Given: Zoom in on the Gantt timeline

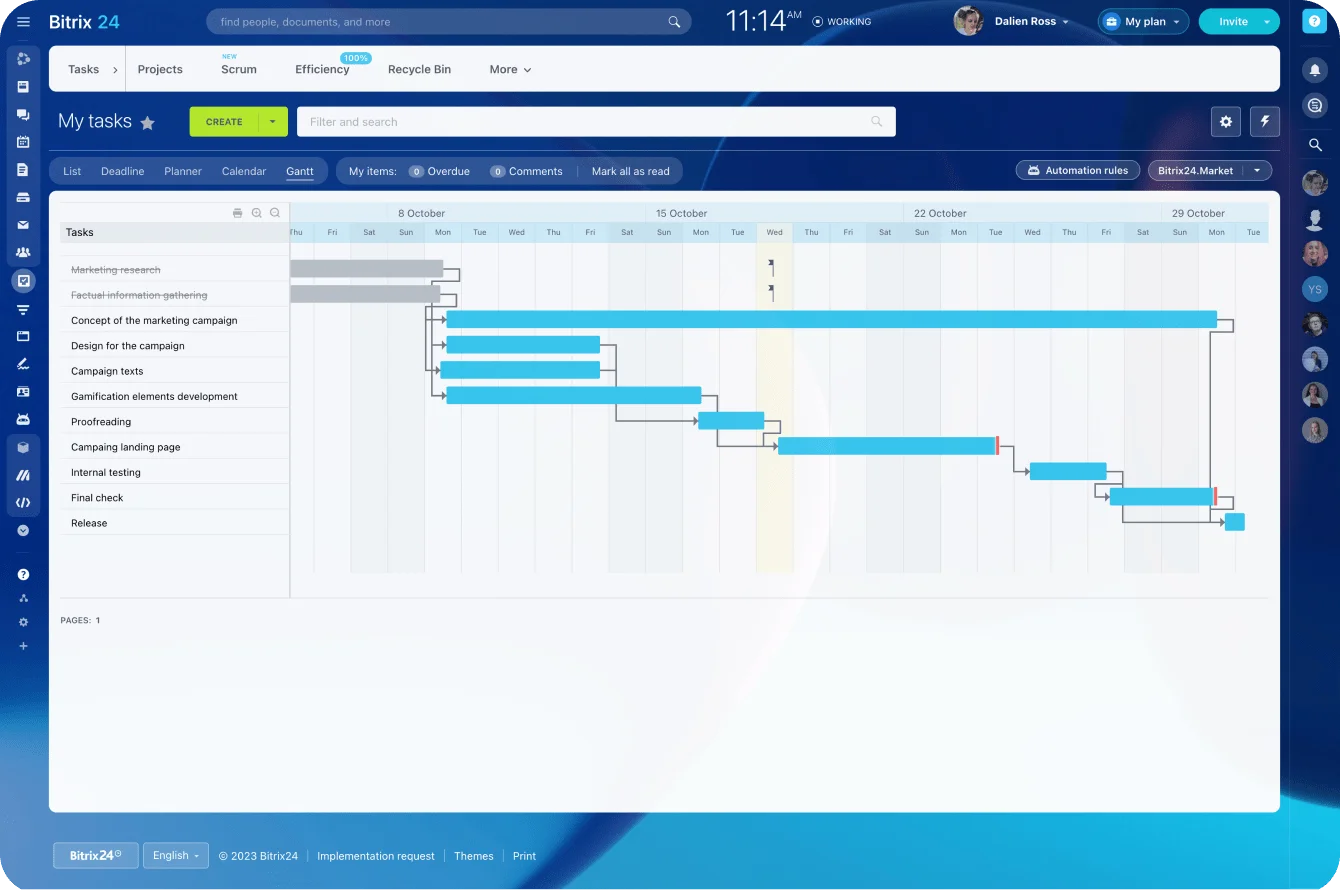Looking at the screenshot, I should click(x=256, y=212).
